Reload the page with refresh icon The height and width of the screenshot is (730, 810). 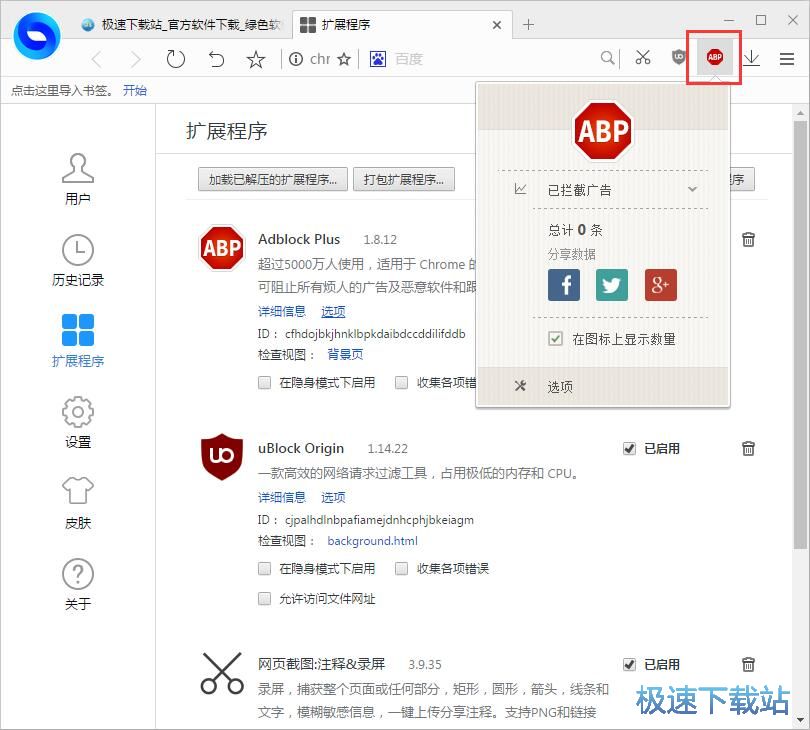coord(176,59)
